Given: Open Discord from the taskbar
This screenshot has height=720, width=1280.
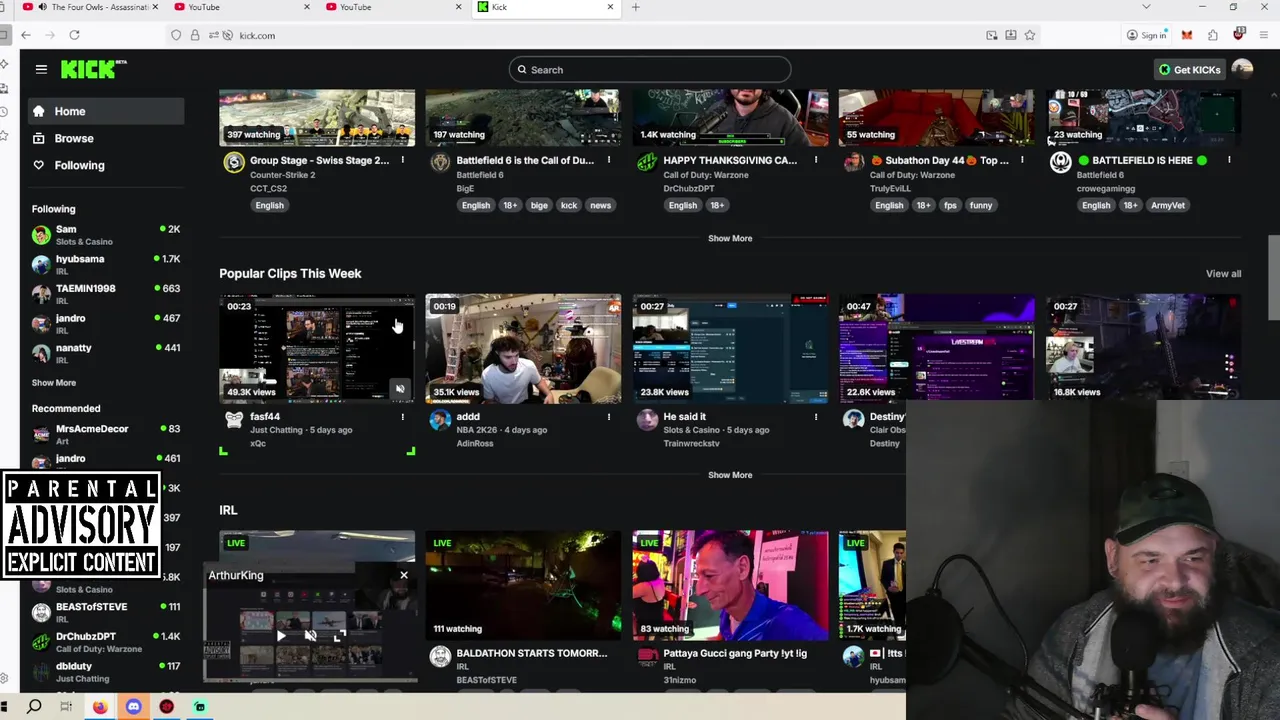Looking at the screenshot, I should tap(133, 707).
